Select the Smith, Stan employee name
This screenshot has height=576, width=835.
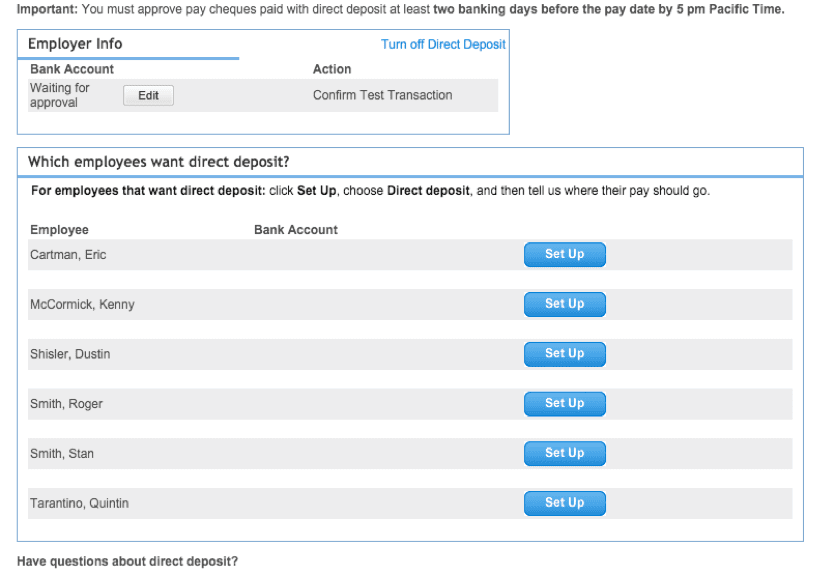(x=62, y=454)
